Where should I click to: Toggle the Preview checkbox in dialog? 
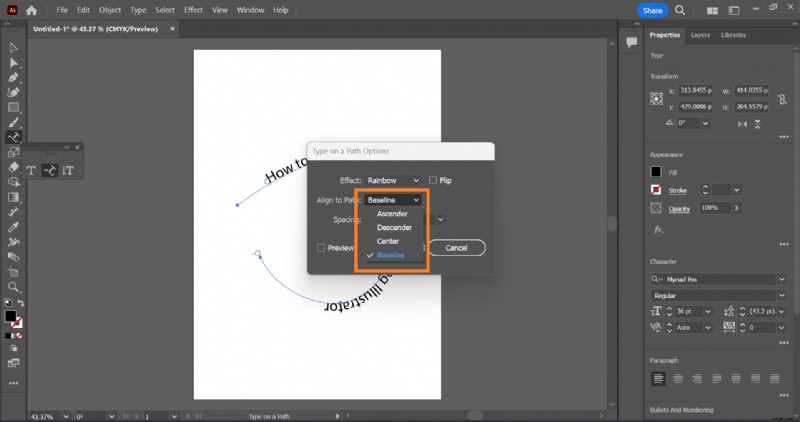(x=321, y=248)
